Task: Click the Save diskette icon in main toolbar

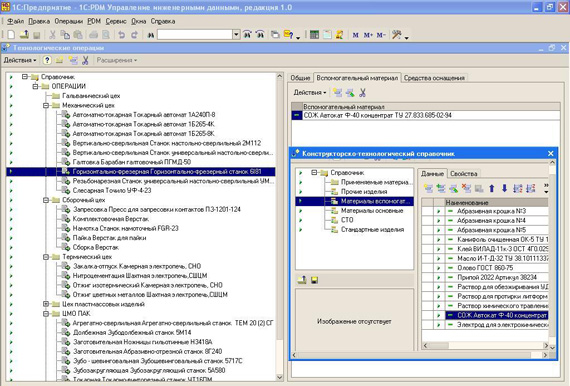Action: (36, 35)
